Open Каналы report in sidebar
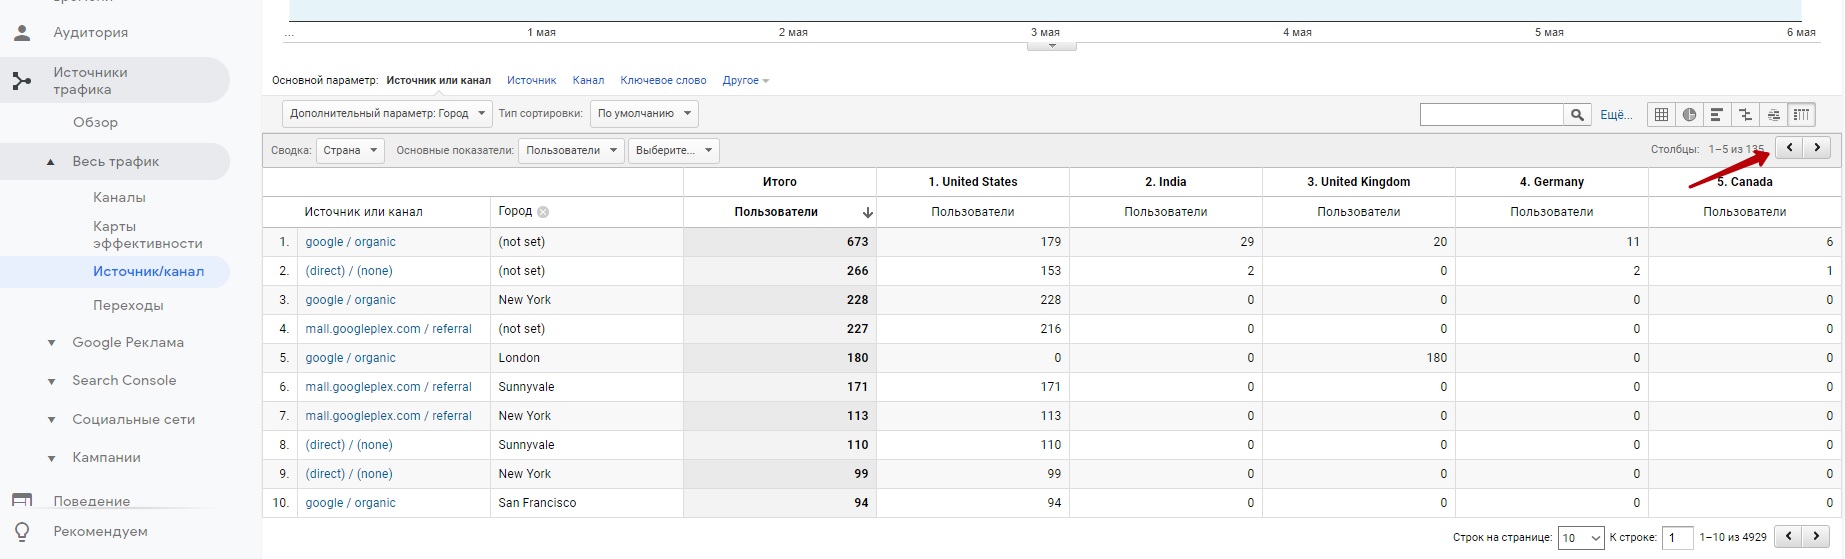This screenshot has height=559, width=1845. point(119,197)
